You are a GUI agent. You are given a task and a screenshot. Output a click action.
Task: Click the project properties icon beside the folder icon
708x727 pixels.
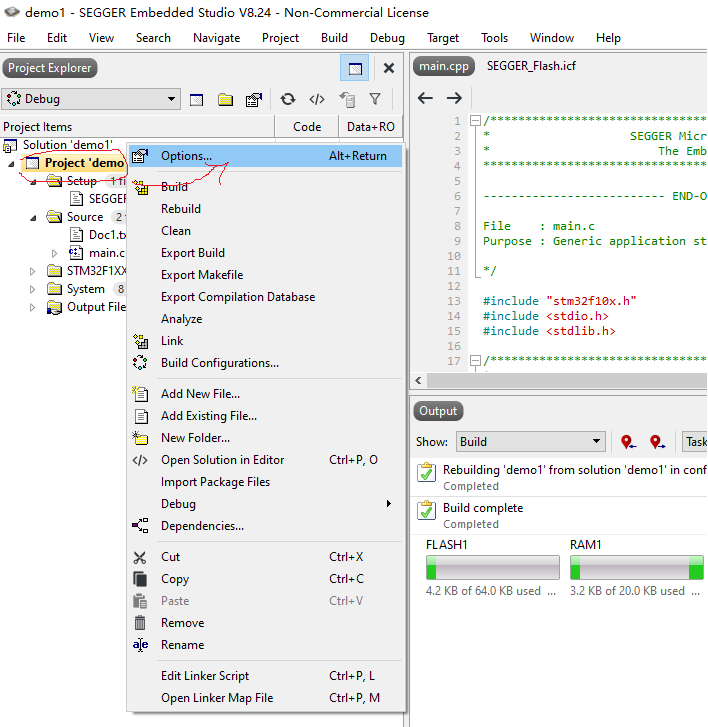click(x=254, y=99)
